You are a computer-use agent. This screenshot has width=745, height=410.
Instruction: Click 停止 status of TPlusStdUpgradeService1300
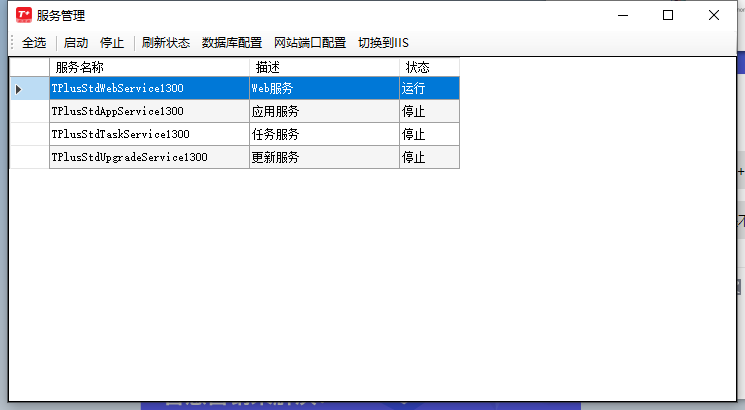(x=430, y=157)
